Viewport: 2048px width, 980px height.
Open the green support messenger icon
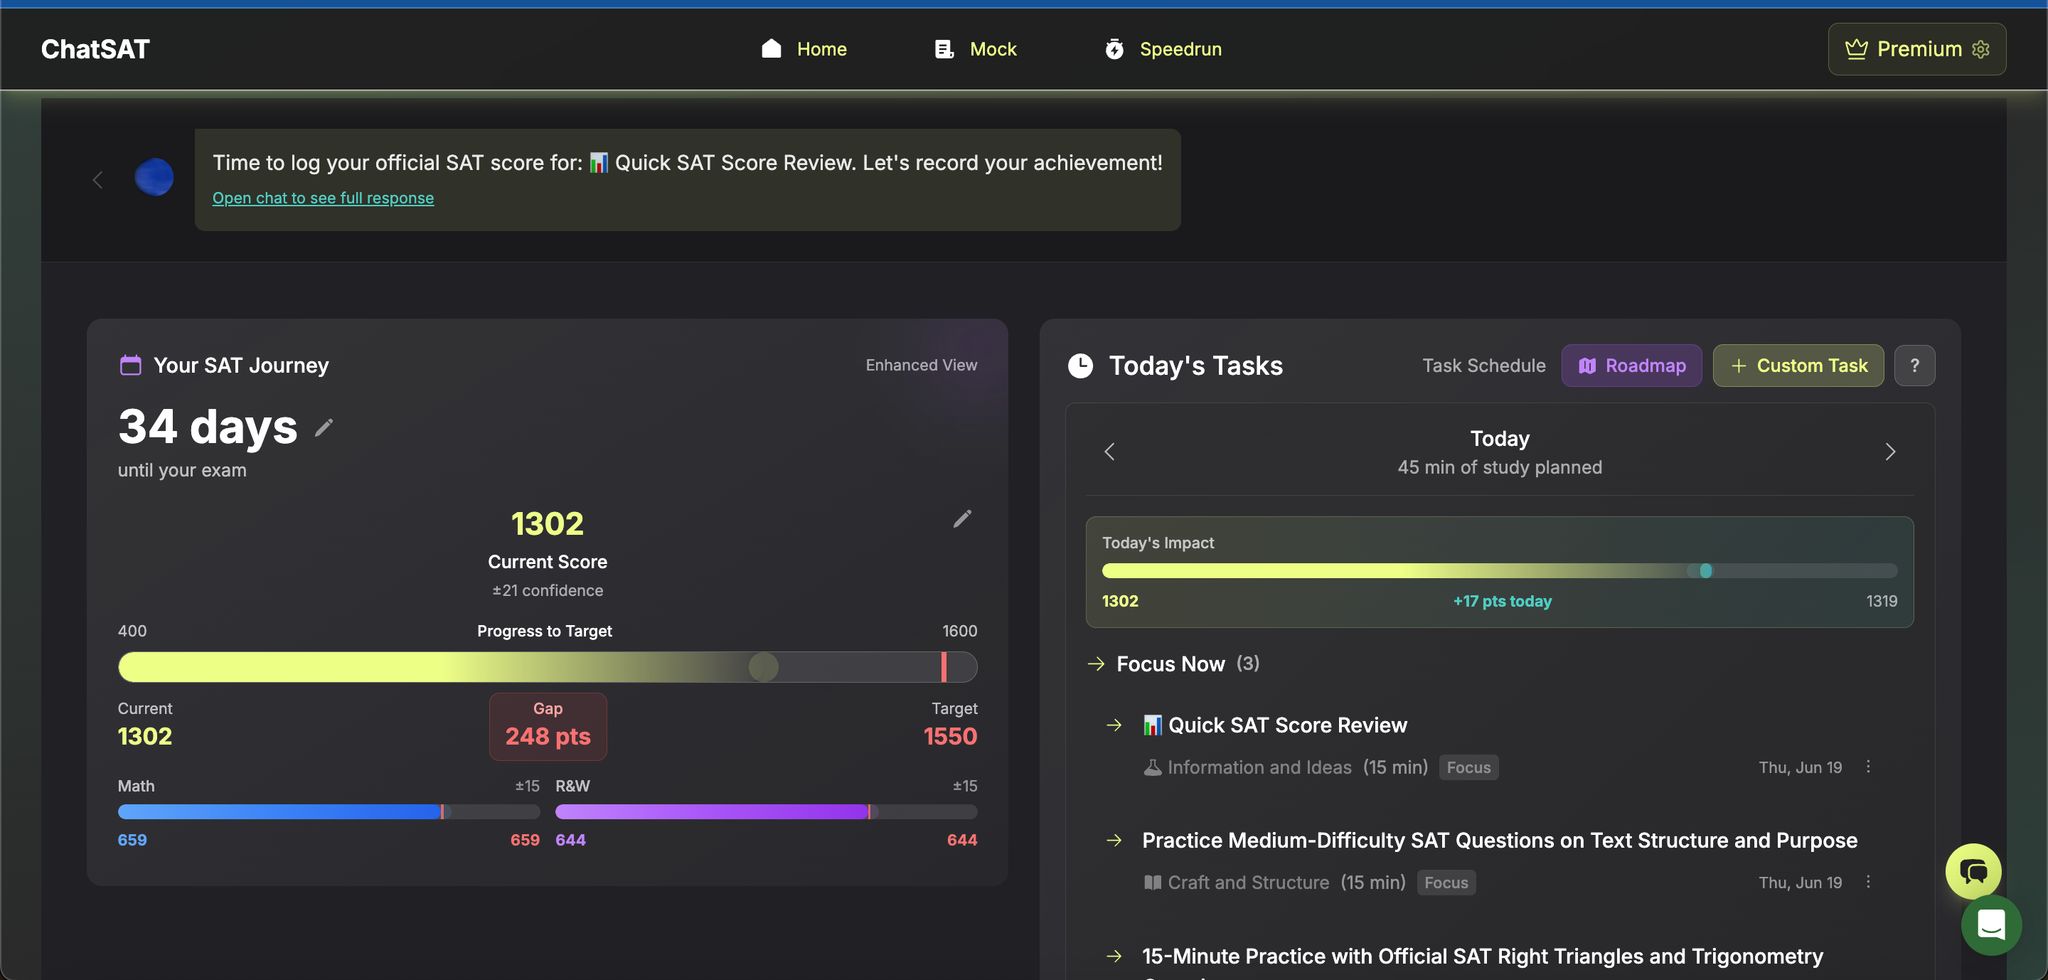tap(1990, 926)
